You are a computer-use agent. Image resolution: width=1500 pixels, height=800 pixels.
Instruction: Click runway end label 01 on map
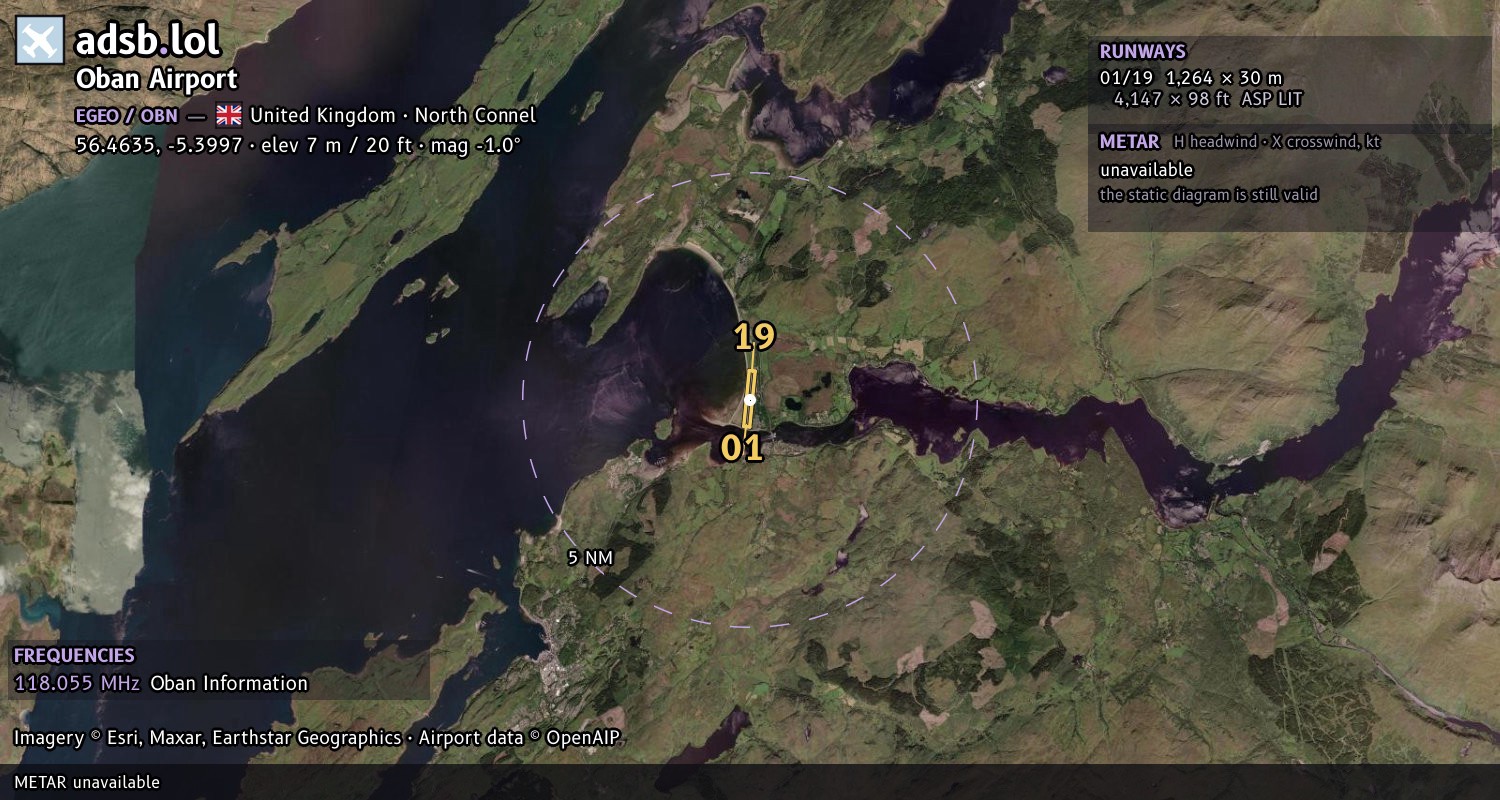point(742,447)
